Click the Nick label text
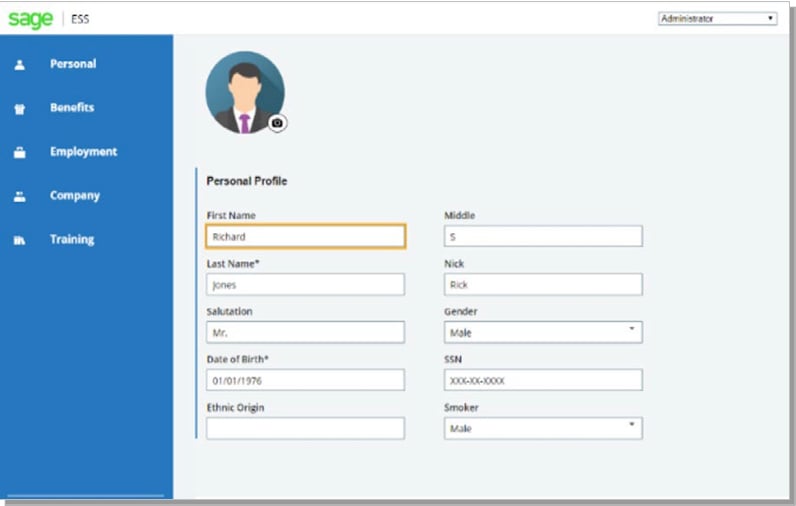 [454, 264]
